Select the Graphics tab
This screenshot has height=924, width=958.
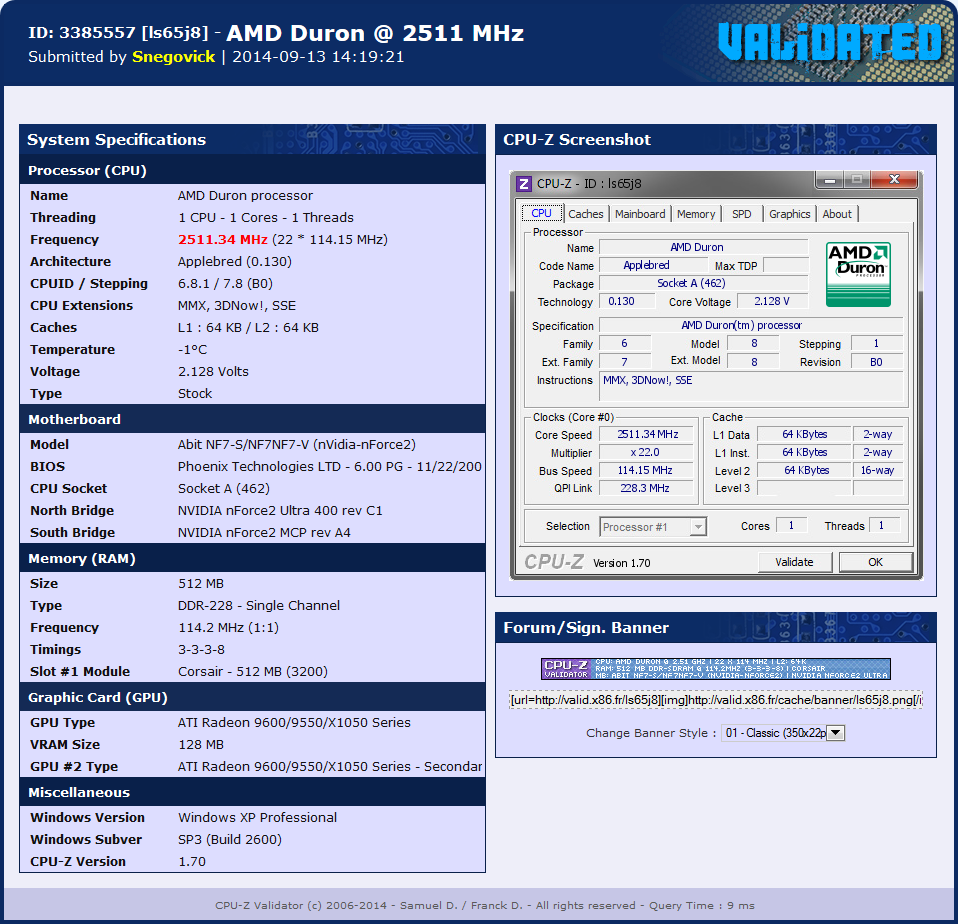click(789, 214)
